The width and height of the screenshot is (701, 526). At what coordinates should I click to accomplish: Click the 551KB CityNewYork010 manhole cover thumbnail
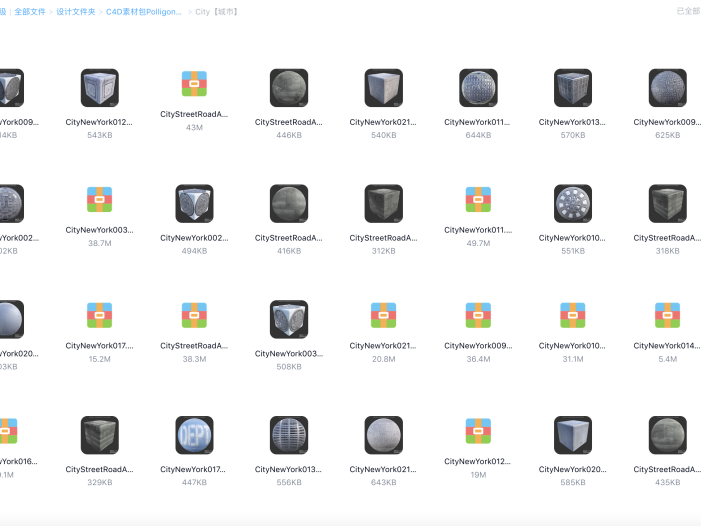(572, 204)
